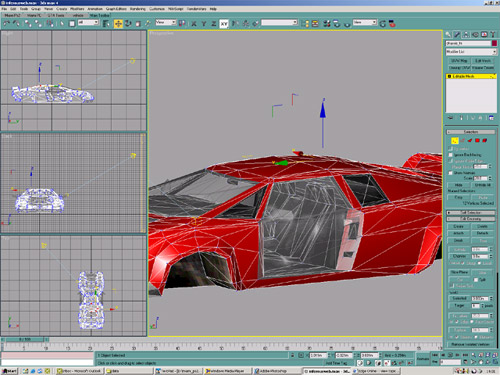
Task: Open the Utilities hammer panel tab
Action: coord(493,34)
